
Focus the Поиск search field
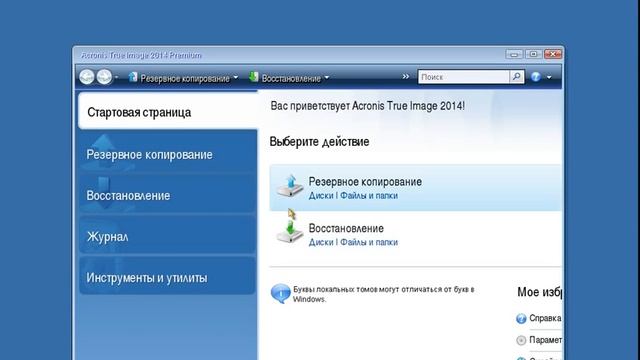463,77
